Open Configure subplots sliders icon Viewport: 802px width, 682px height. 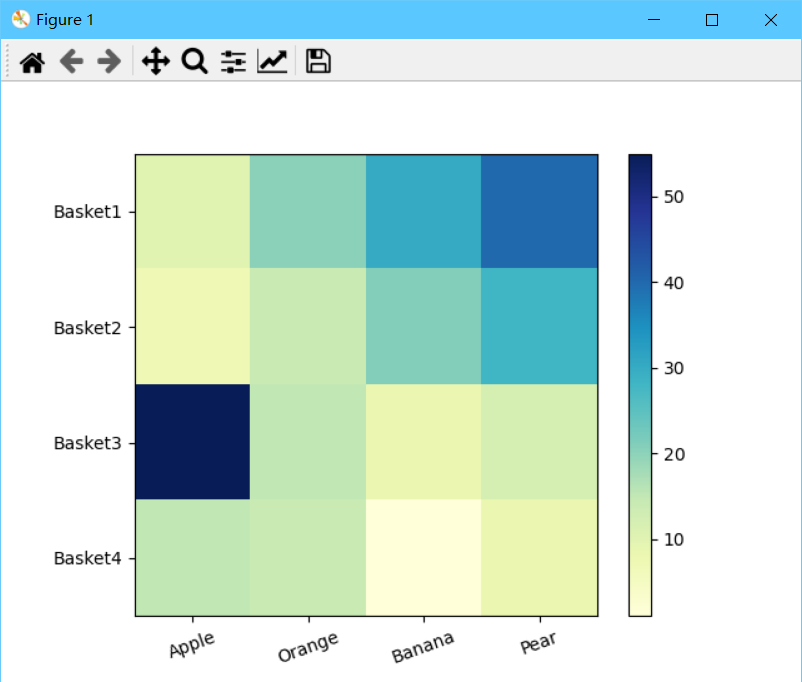233,62
